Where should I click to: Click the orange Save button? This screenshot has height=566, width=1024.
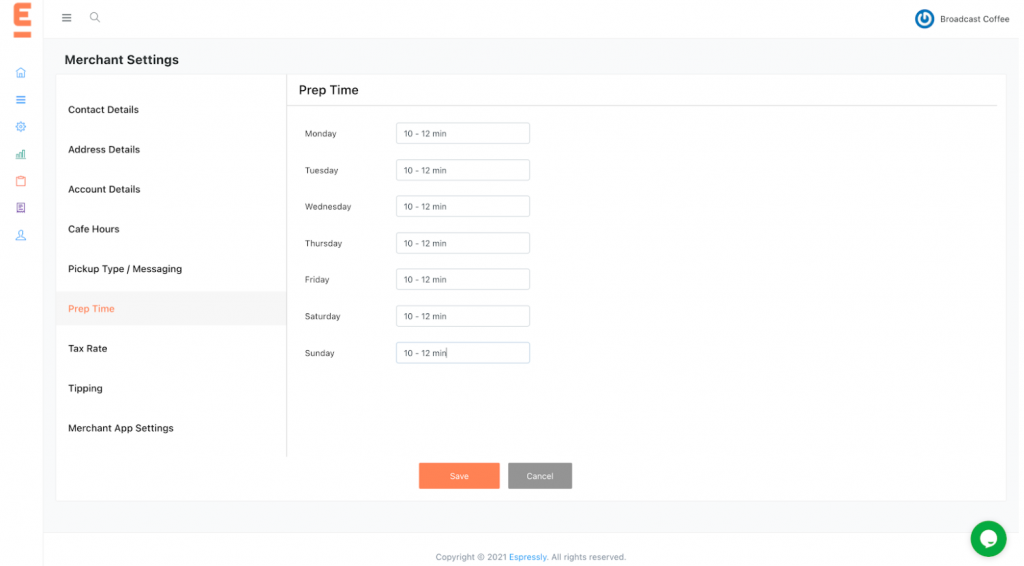[459, 476]
